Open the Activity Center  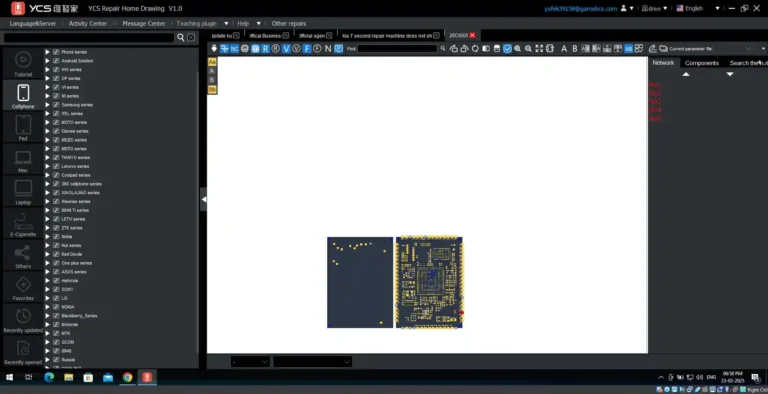point(88,24)
